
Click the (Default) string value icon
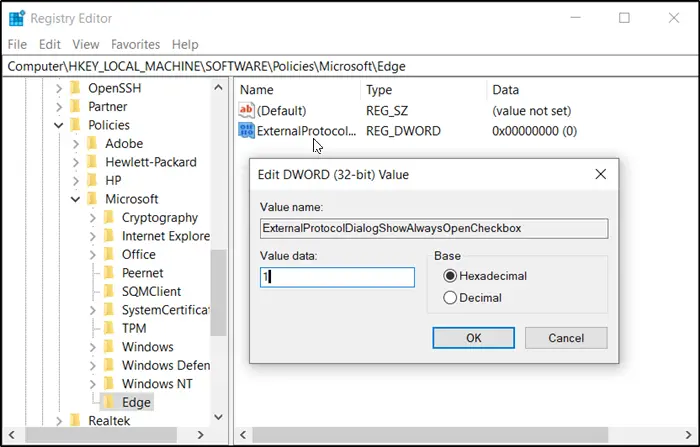click(x=246, y=110)
